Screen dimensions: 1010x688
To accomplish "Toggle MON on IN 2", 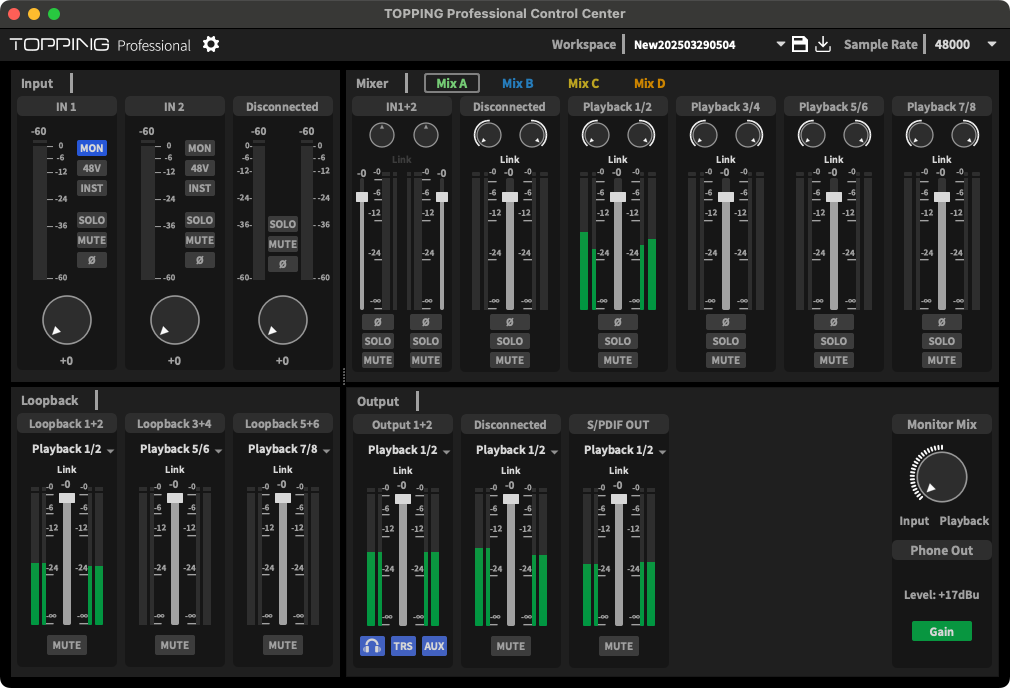I will 200,148.
